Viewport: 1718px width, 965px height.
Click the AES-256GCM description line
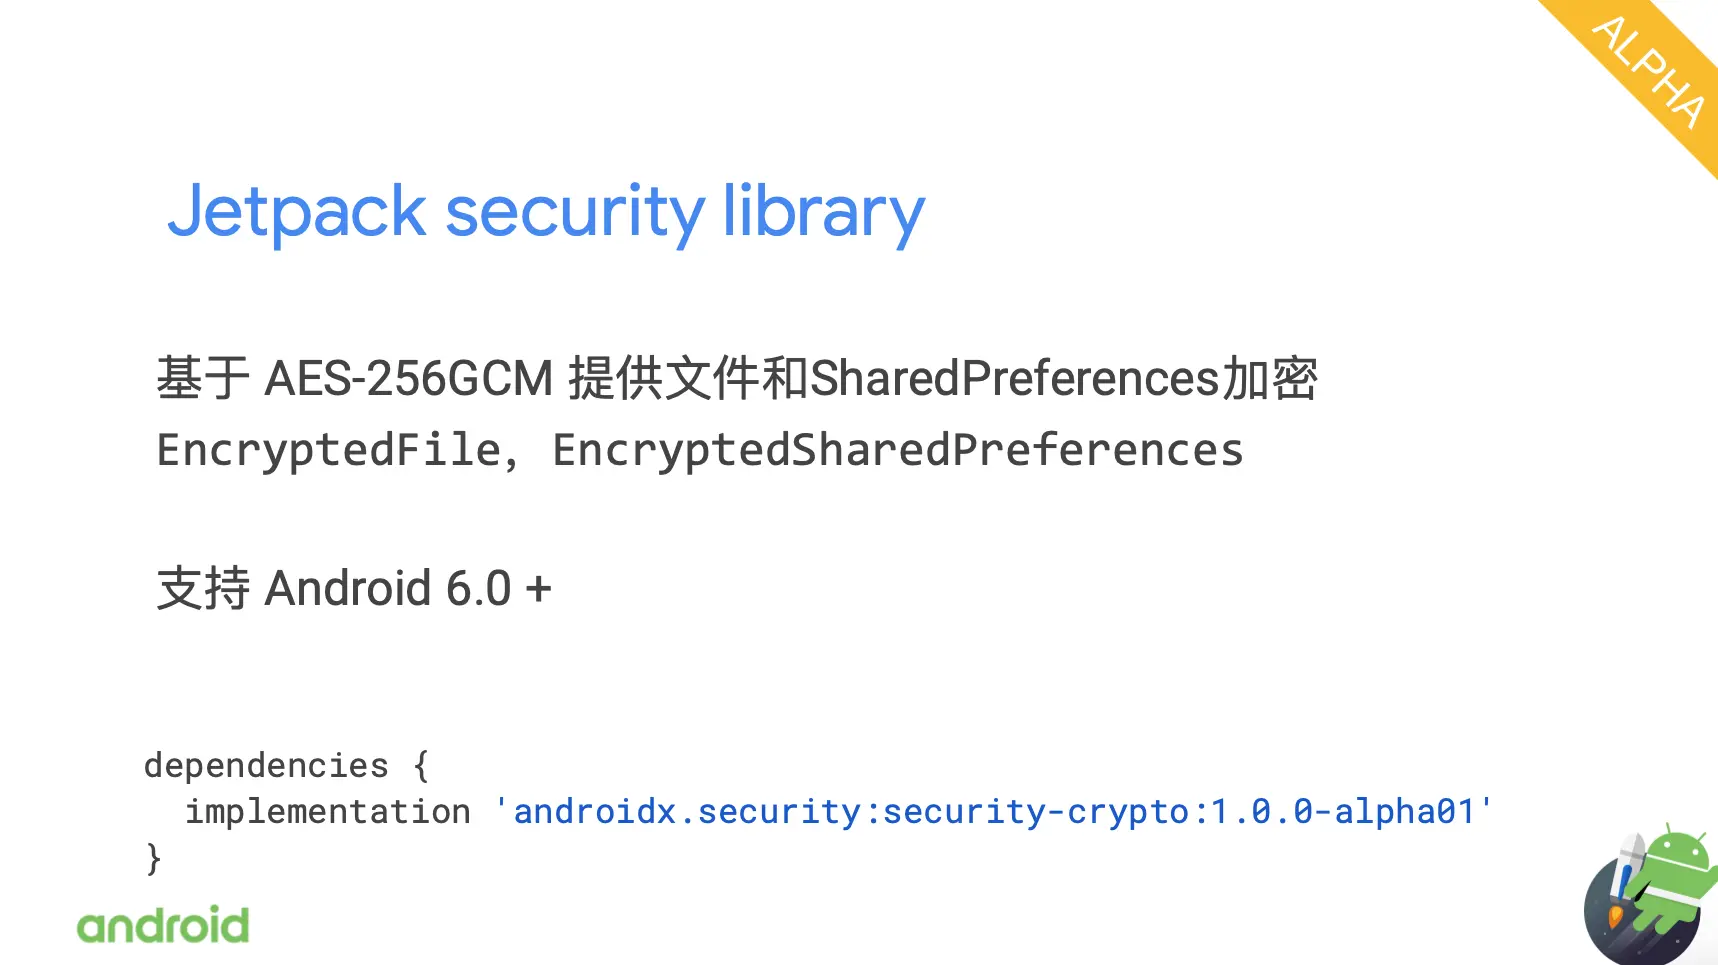[737, 379]
